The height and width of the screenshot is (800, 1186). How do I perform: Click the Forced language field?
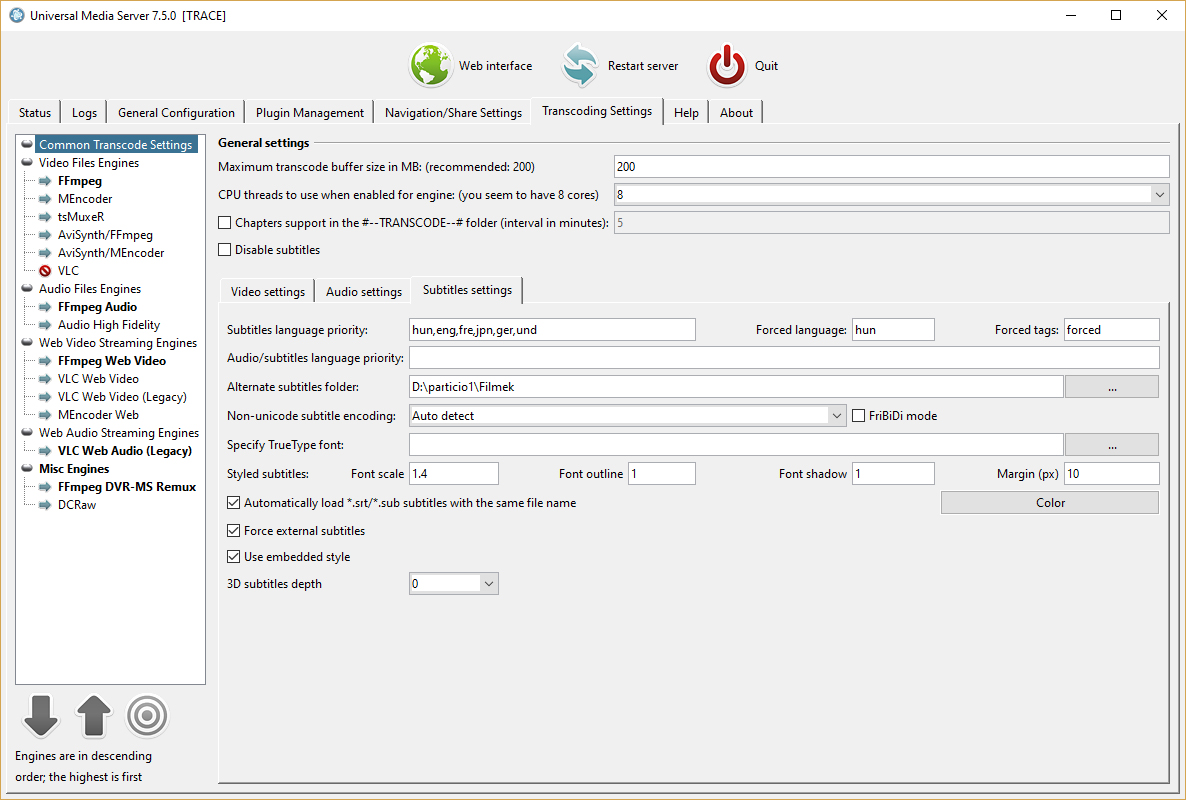[x=893, y=330]
